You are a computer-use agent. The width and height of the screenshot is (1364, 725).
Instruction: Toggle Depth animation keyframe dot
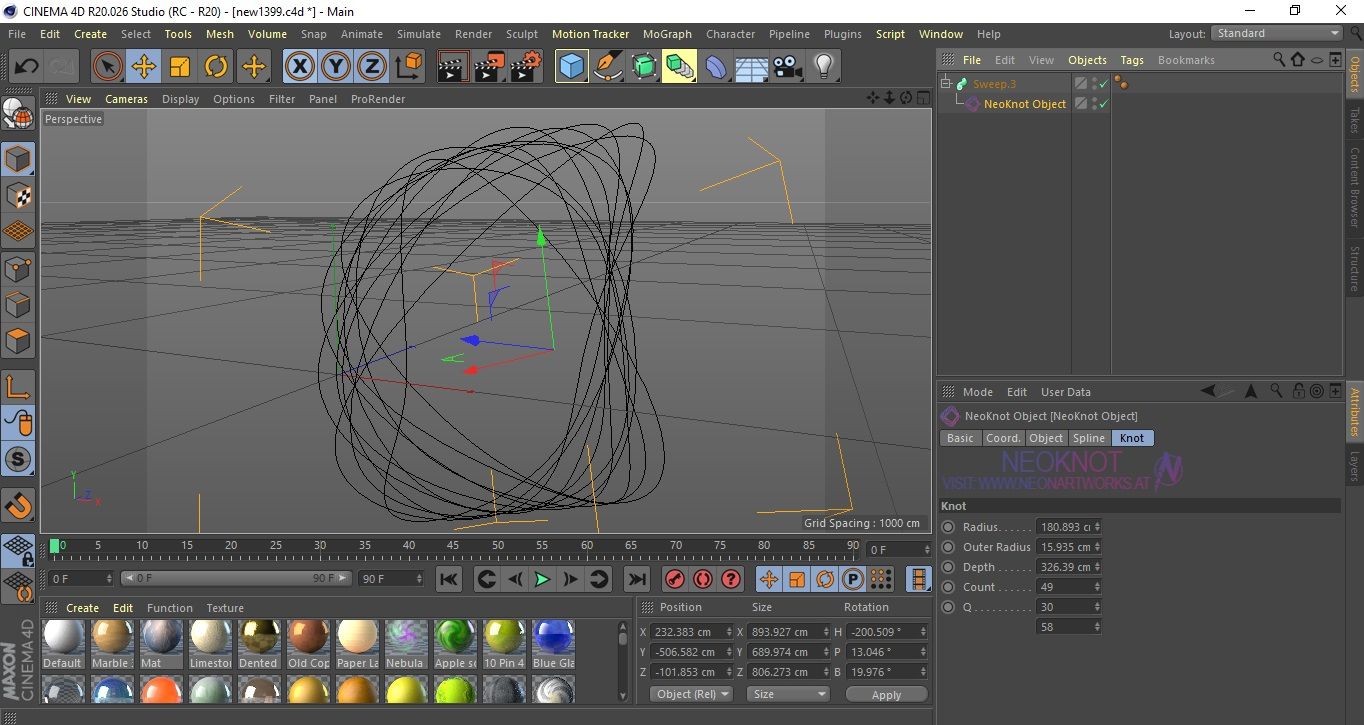tap(948, 567)
